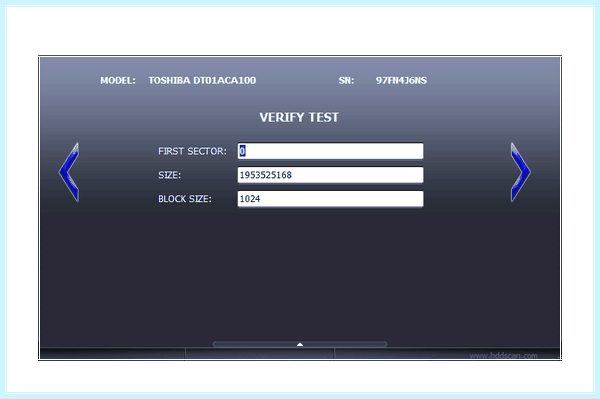Proceed with the right blue arrow

tap(520, 172)
